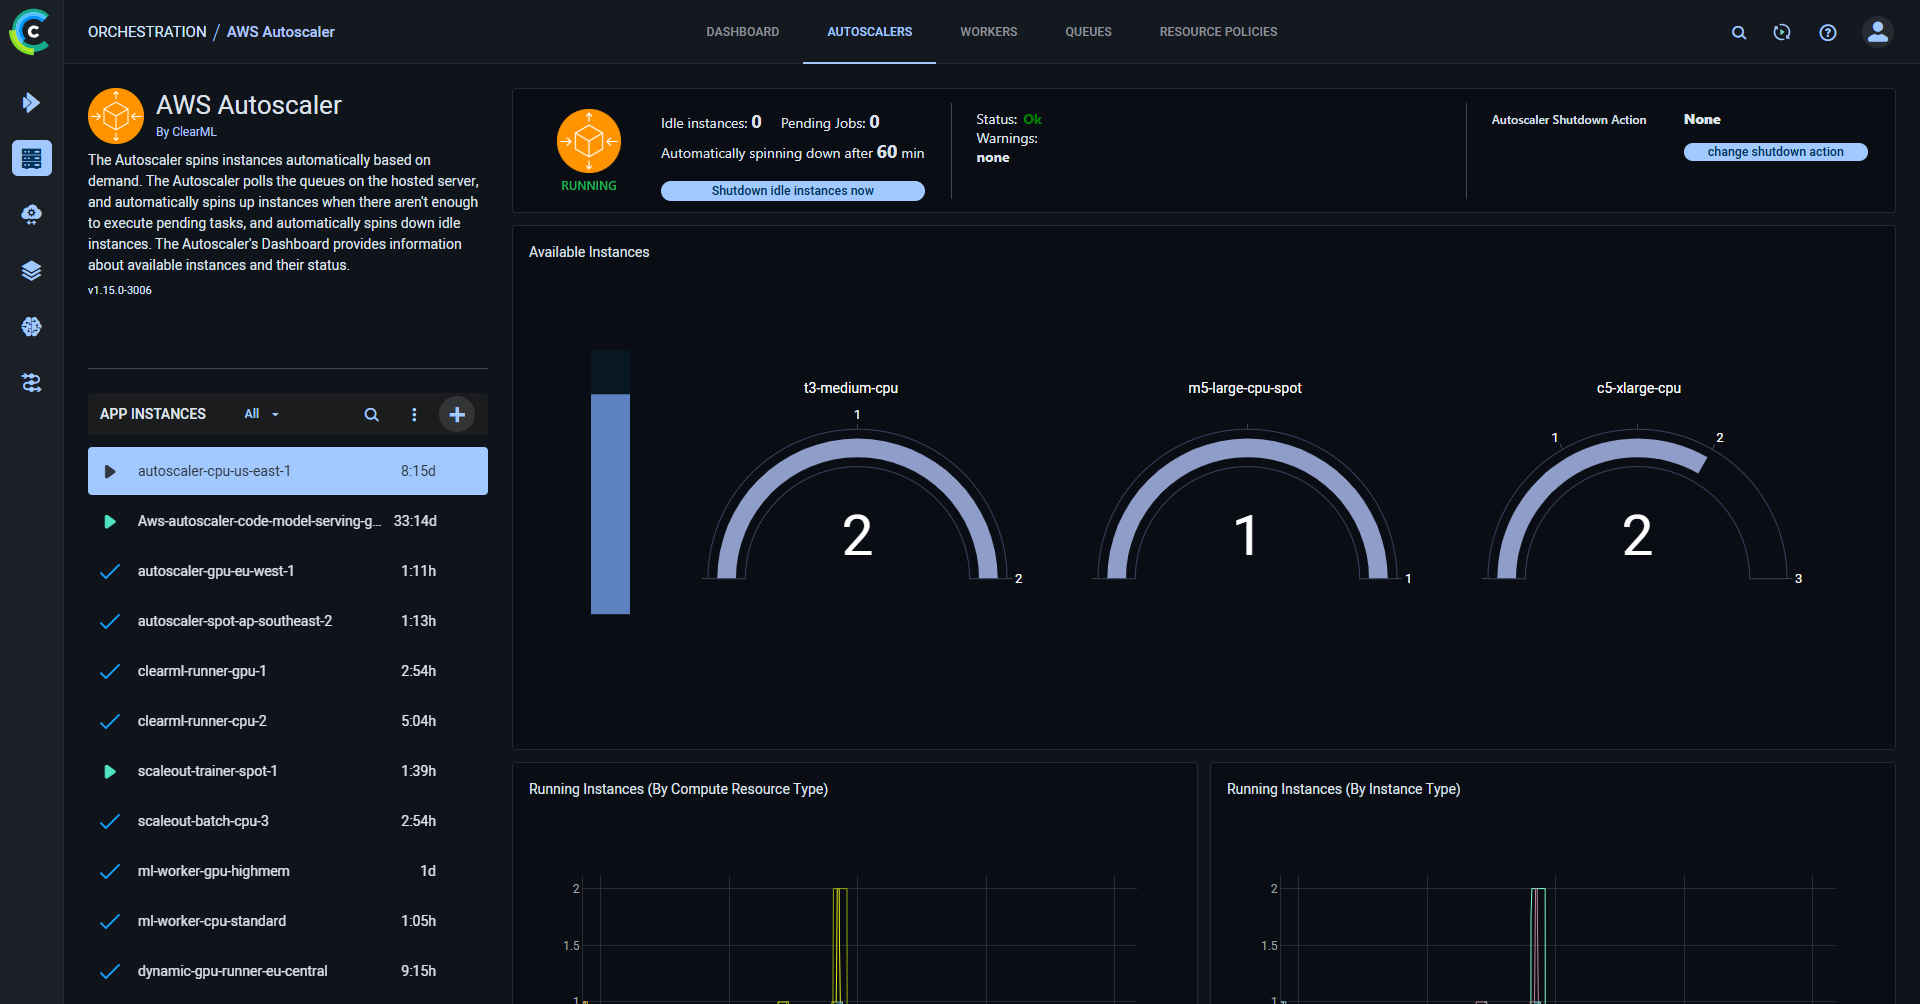Click the By ClearML author label
The height and width of the screenshot is (1004, 1920).
click(x=186, y=132)
